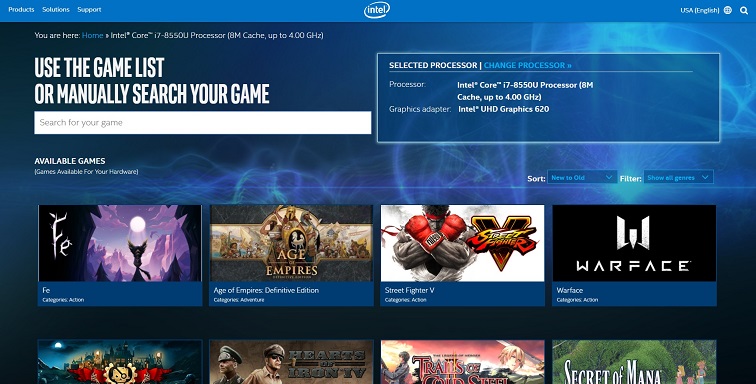Open the Products menu
This screenshot has width=756, height=384.
point(21,10)
